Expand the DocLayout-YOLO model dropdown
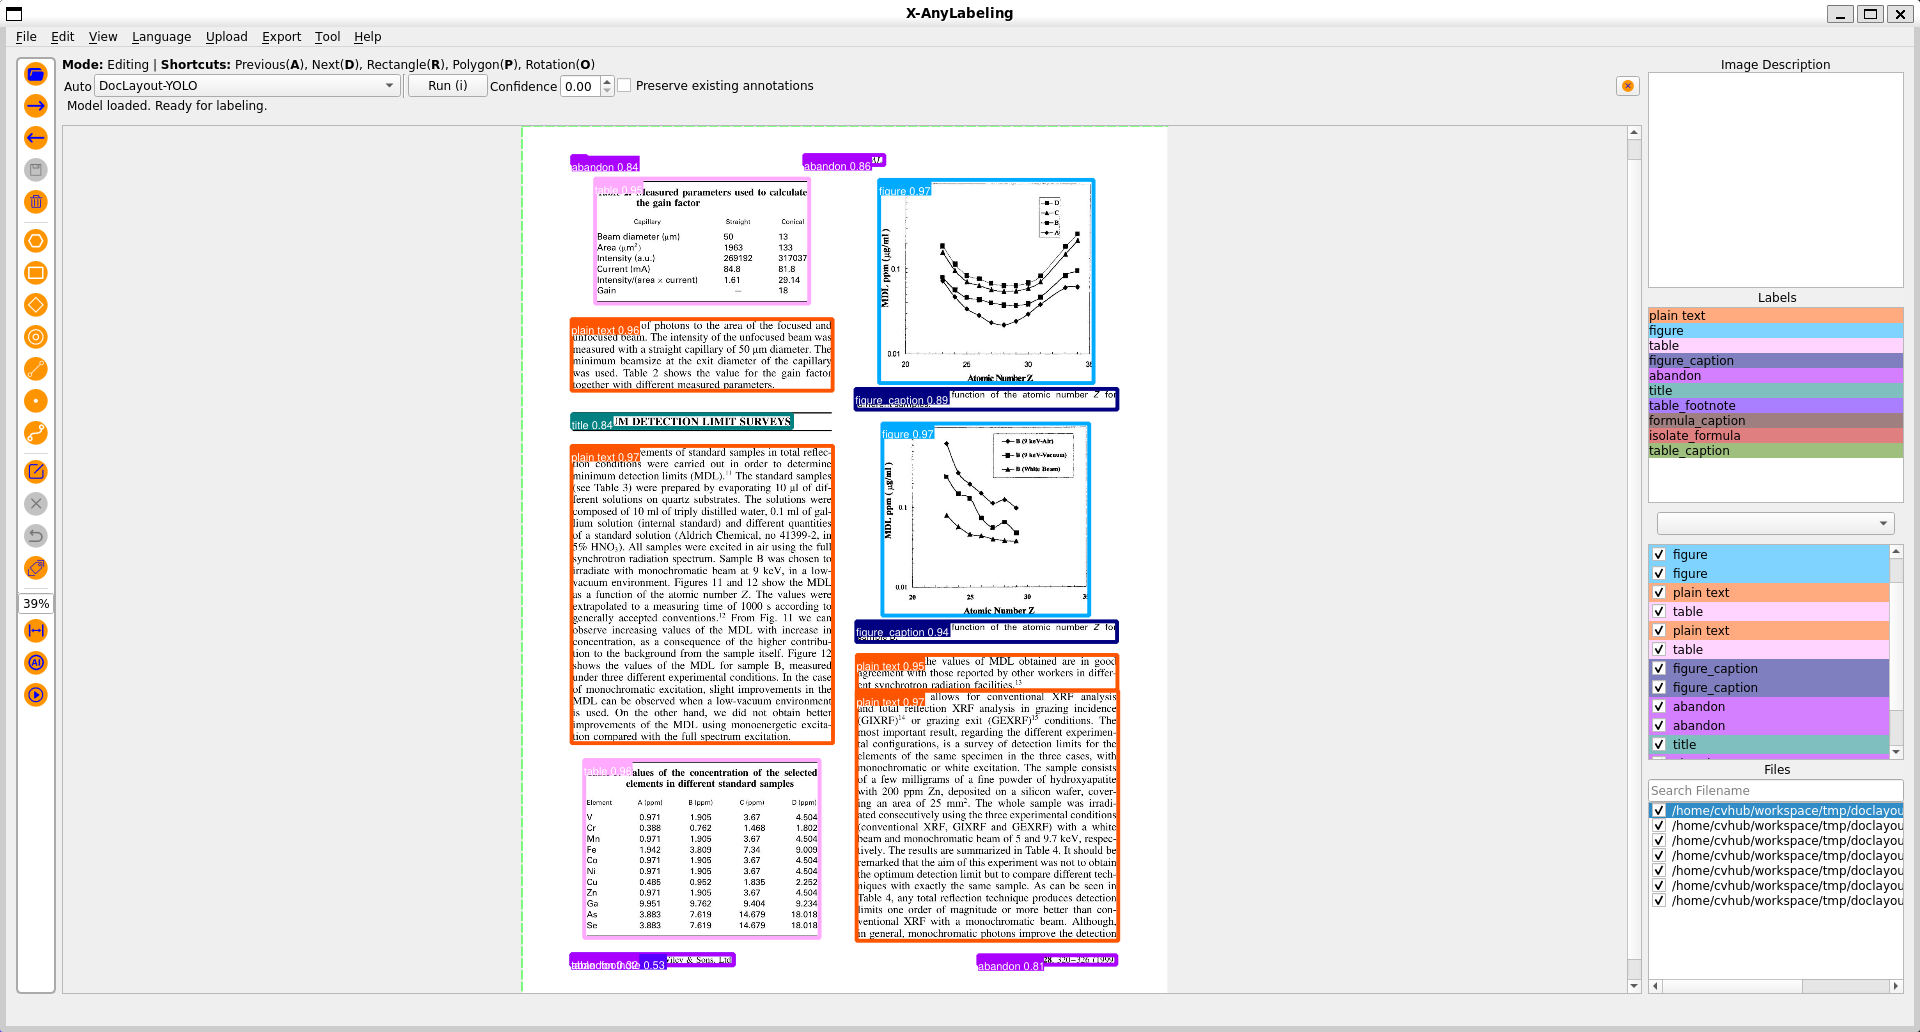1920x1032 pixels. click(x=247, y=86)
